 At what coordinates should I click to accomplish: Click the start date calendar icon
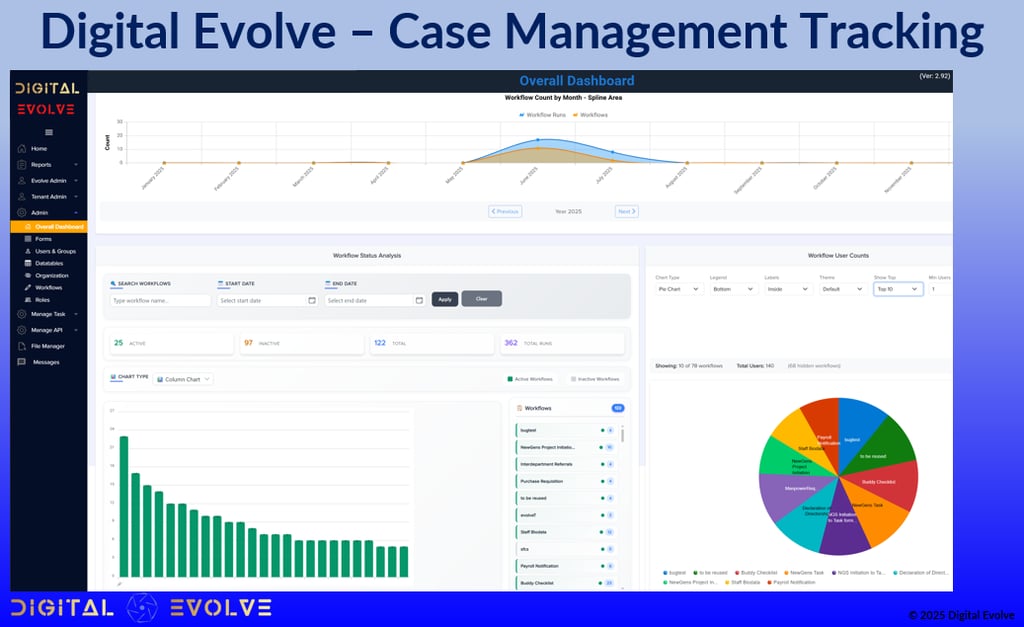(x=312, y=300)
